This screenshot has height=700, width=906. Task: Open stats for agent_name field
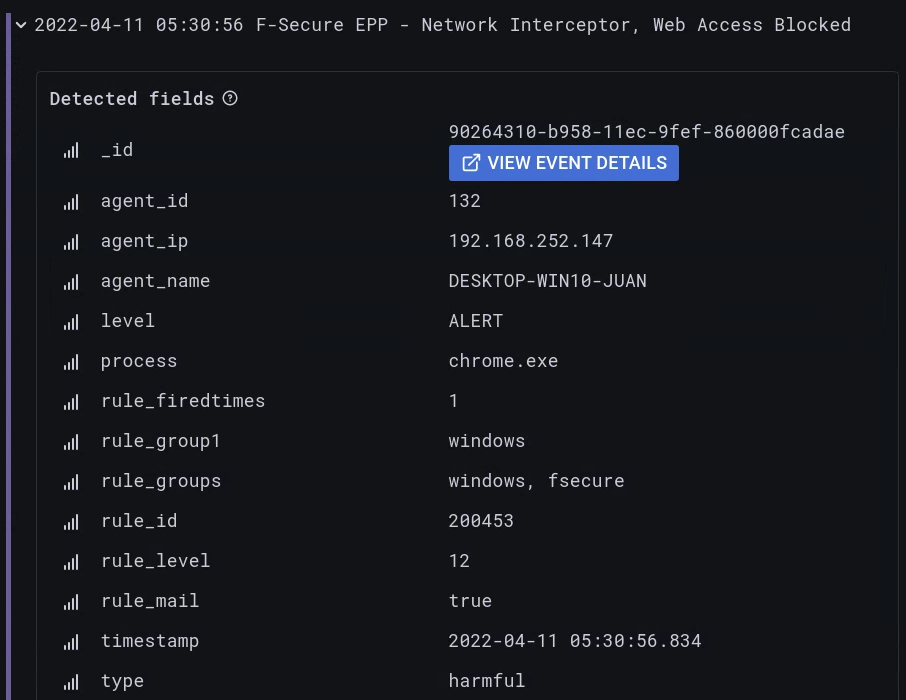click(x=71, y=282)
